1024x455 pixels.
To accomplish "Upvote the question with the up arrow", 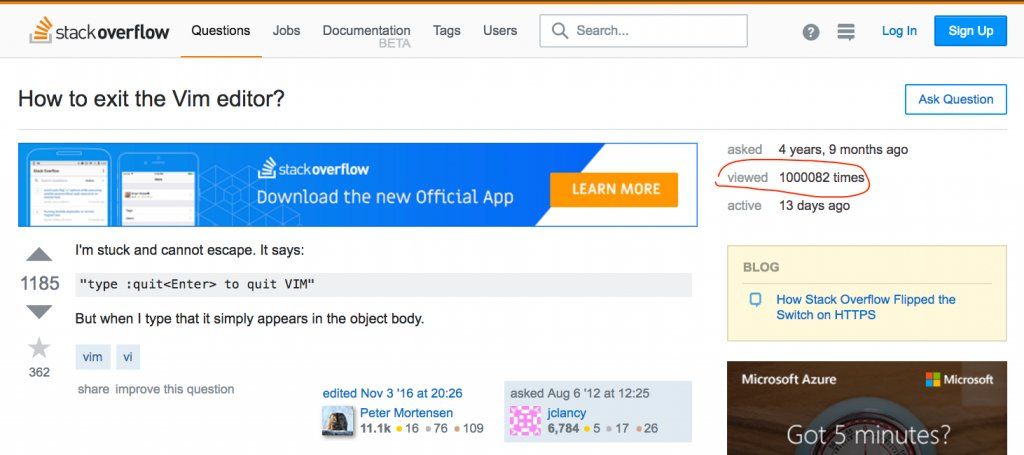I will (39, 255).
